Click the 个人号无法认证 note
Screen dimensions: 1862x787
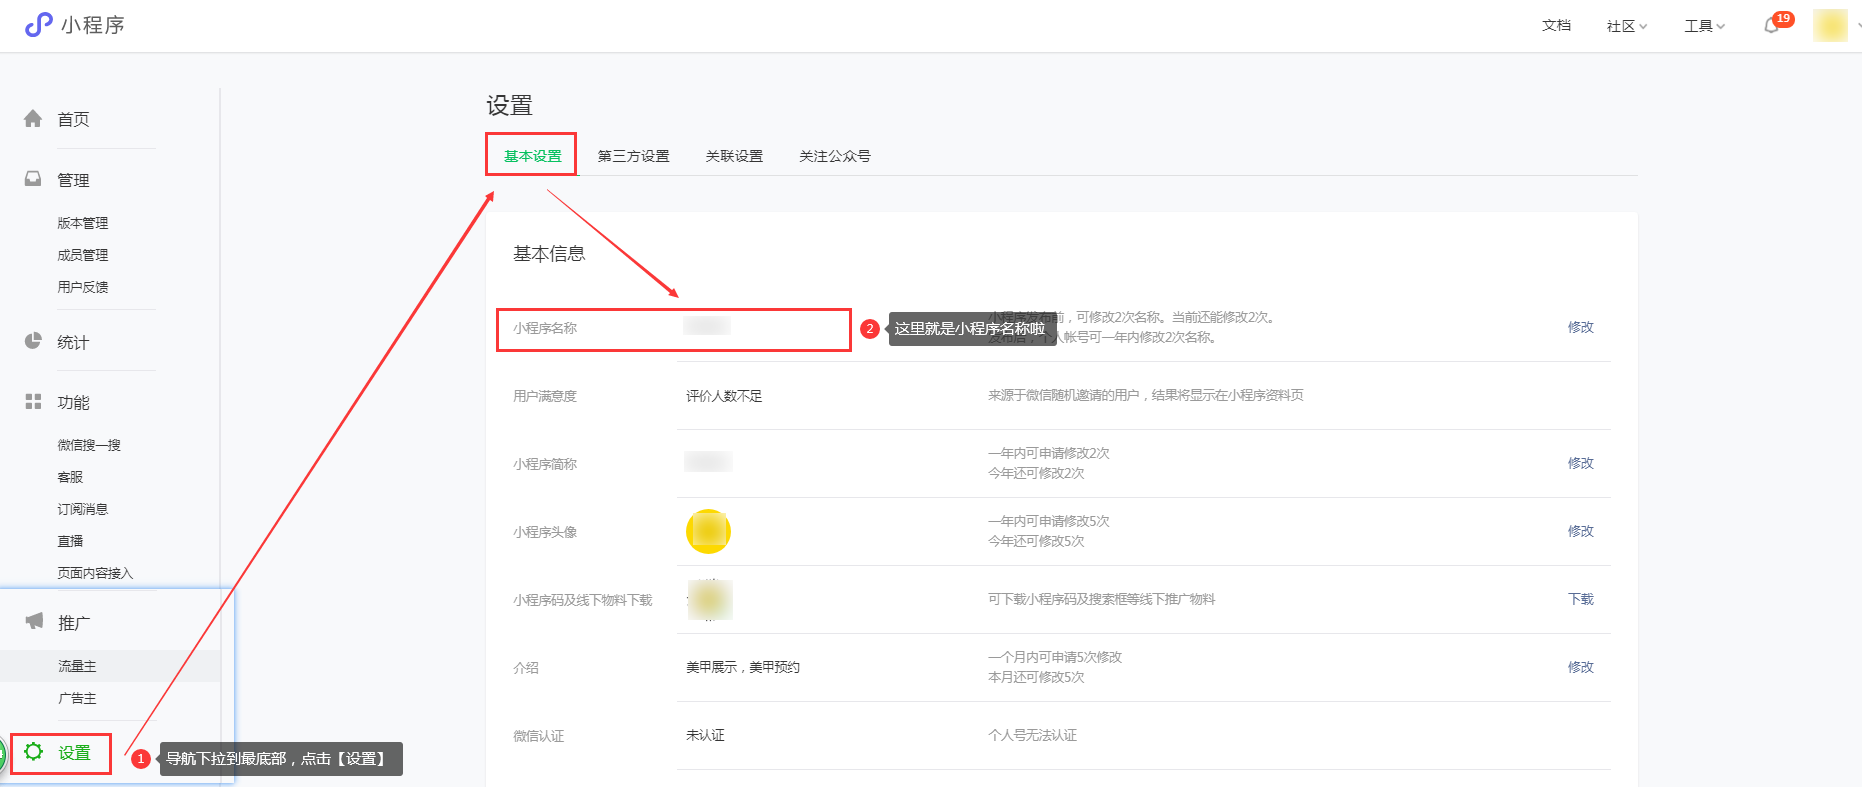coord(1033,735)
